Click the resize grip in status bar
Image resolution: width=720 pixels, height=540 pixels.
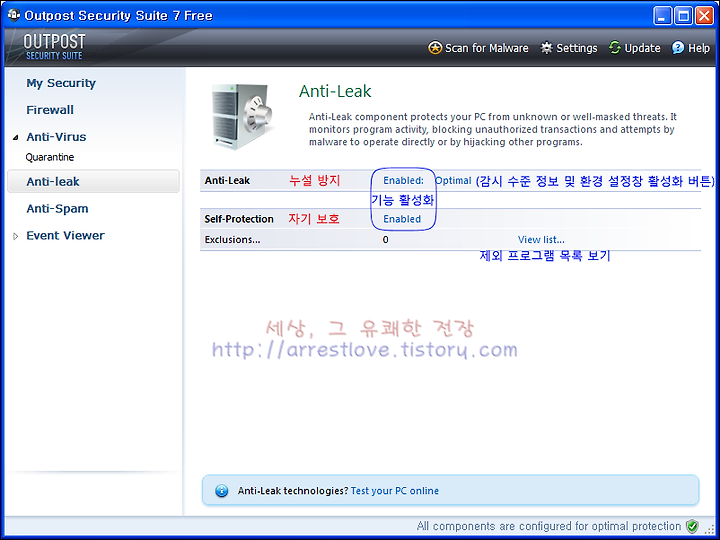710,529
